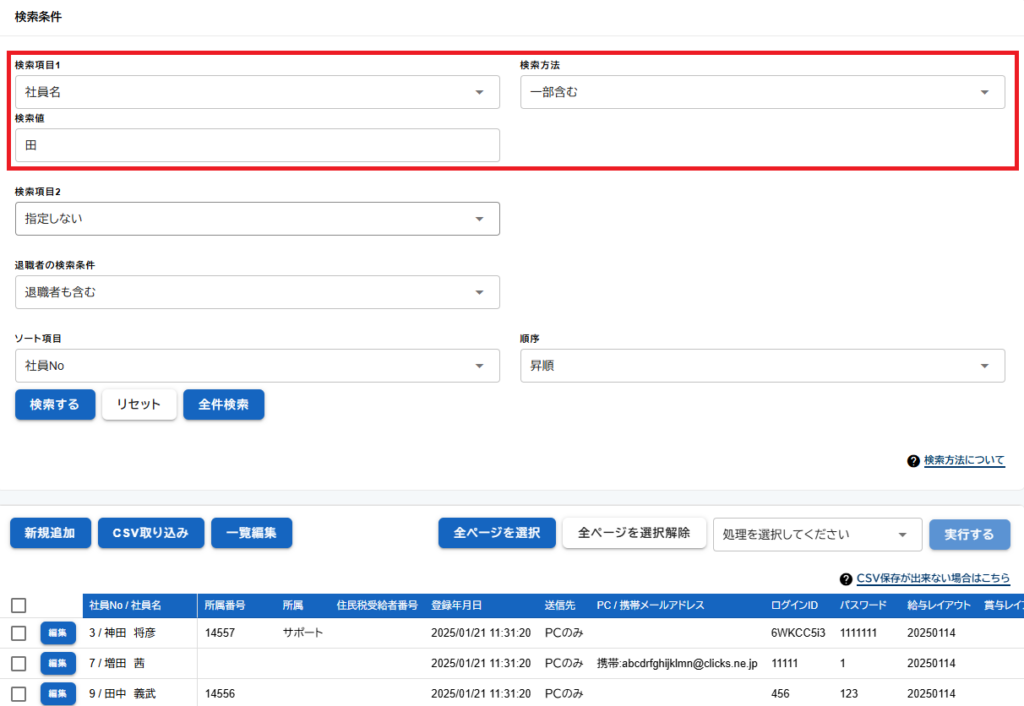Image resolution: width=1024 pixels, height=706 pixels.
Task: Open the 処理を選択してください dropdown
Action: coord(816,534)
